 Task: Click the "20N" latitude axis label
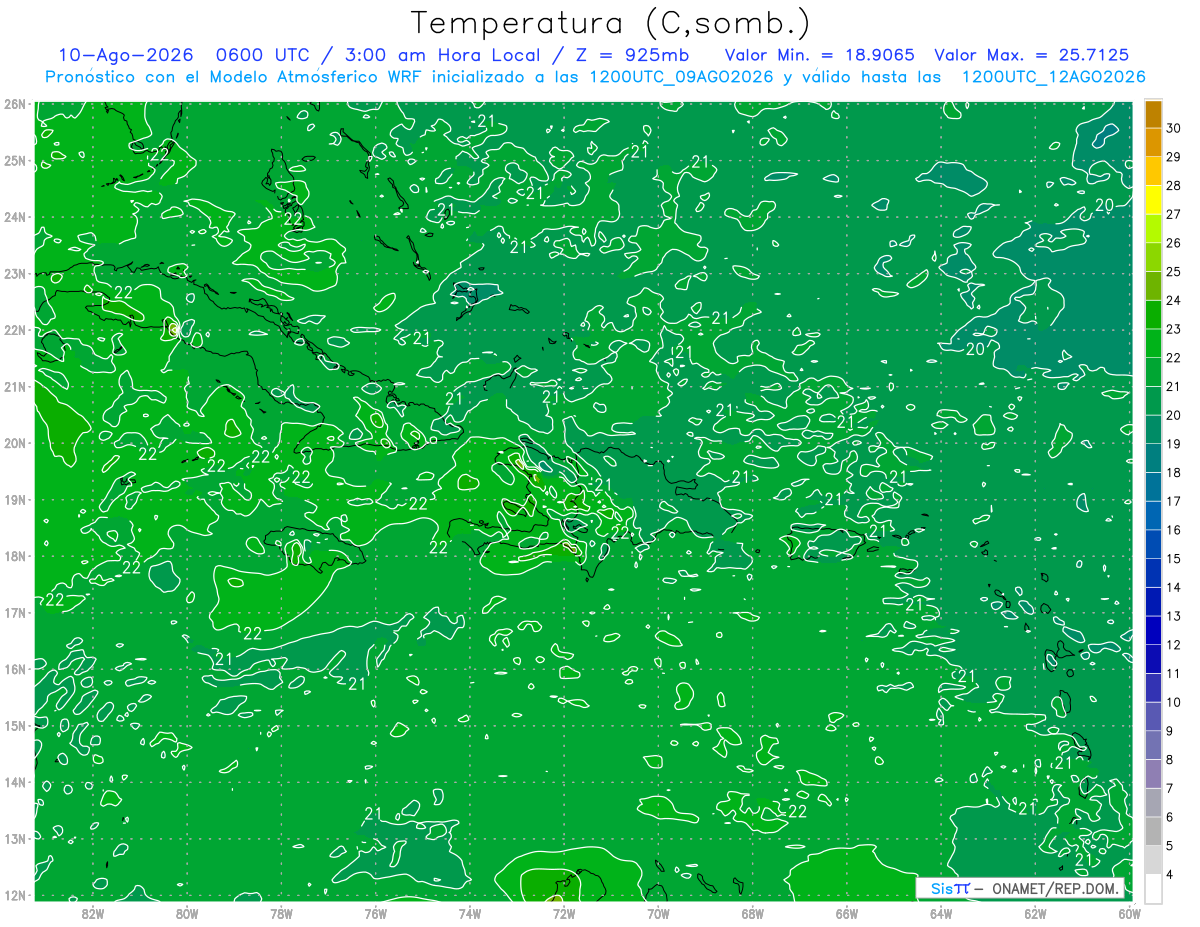[x=15, y=443]
